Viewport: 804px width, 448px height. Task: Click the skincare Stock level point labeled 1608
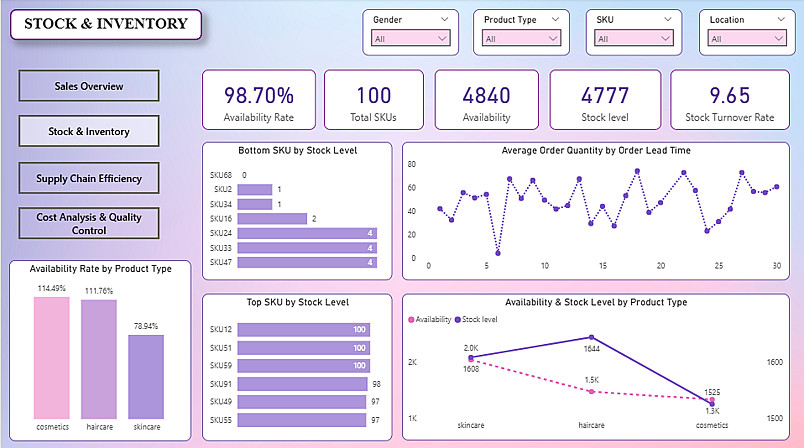click(471, 357)
